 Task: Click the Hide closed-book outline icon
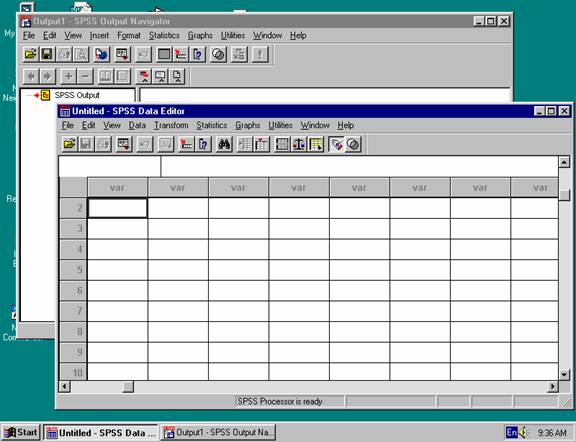(123, 76)
